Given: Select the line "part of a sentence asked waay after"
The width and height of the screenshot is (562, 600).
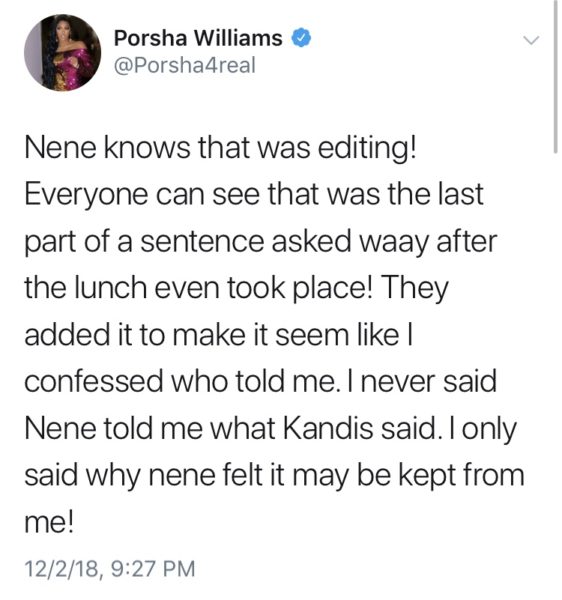Looking at the screenshot, I should tap(261, 243).
